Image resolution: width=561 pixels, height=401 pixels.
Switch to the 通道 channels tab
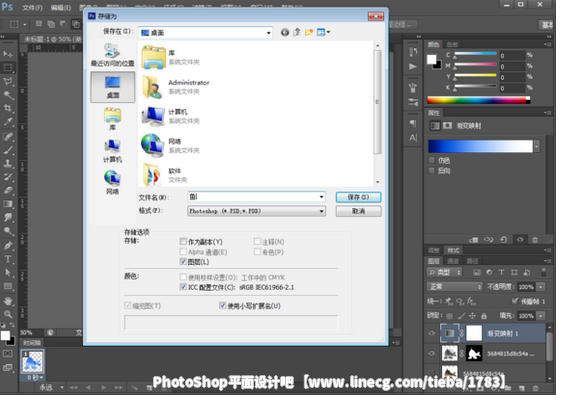tap(453, 261)
